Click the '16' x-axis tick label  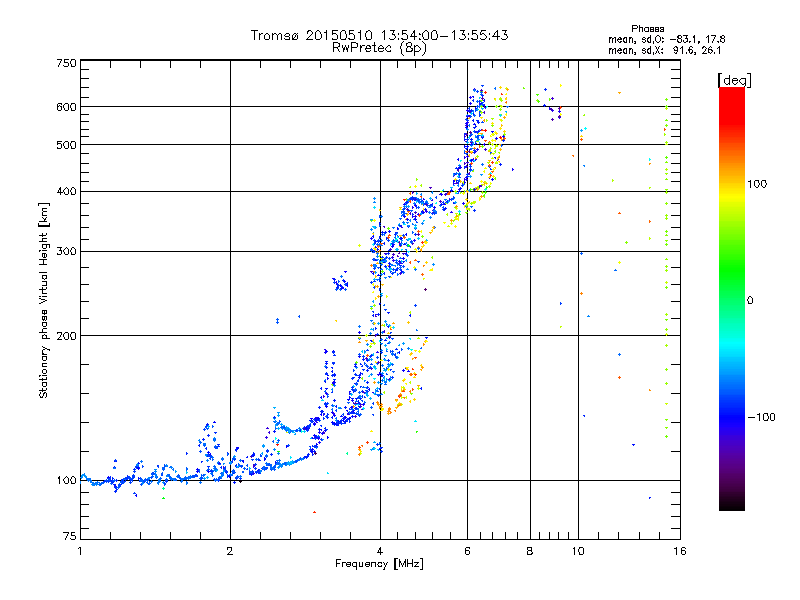click(680, 551)
